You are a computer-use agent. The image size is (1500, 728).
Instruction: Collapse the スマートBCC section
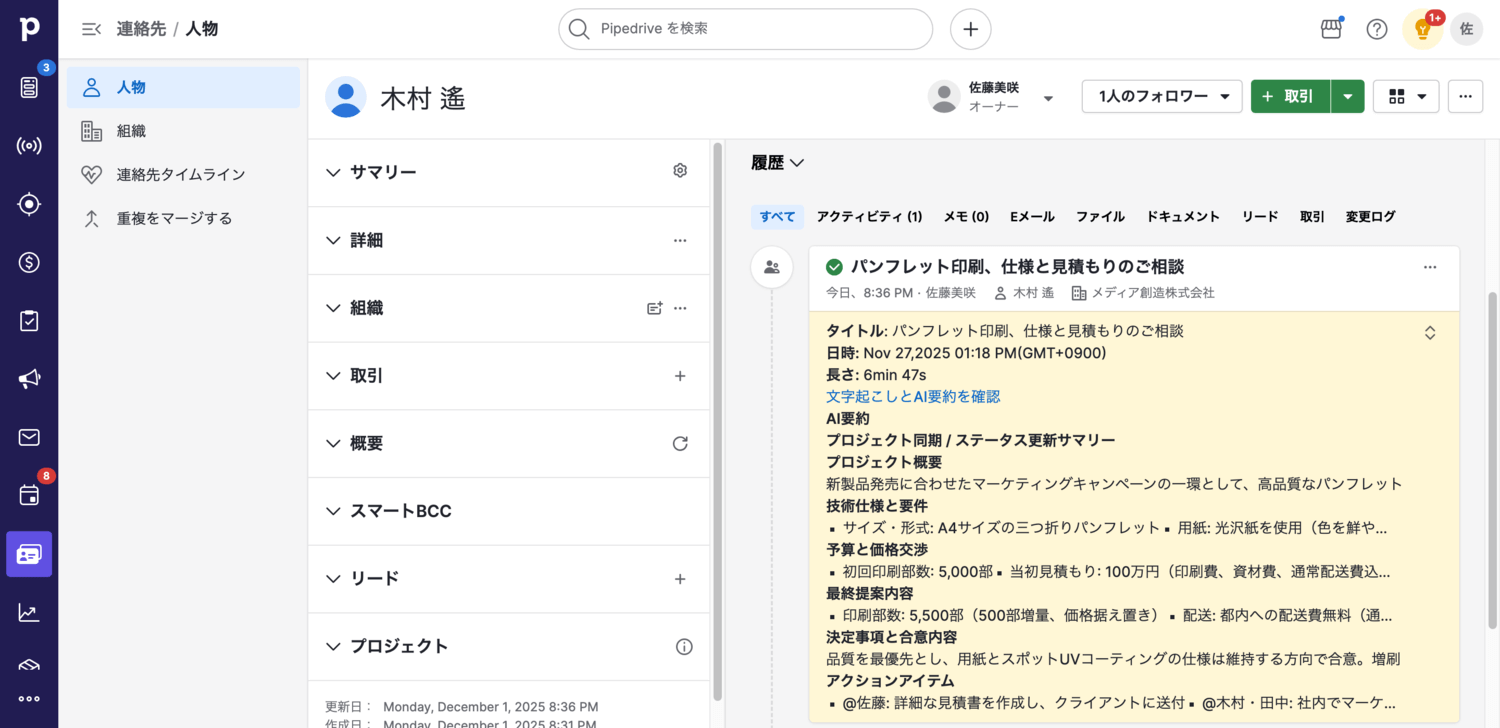(334, 511)
